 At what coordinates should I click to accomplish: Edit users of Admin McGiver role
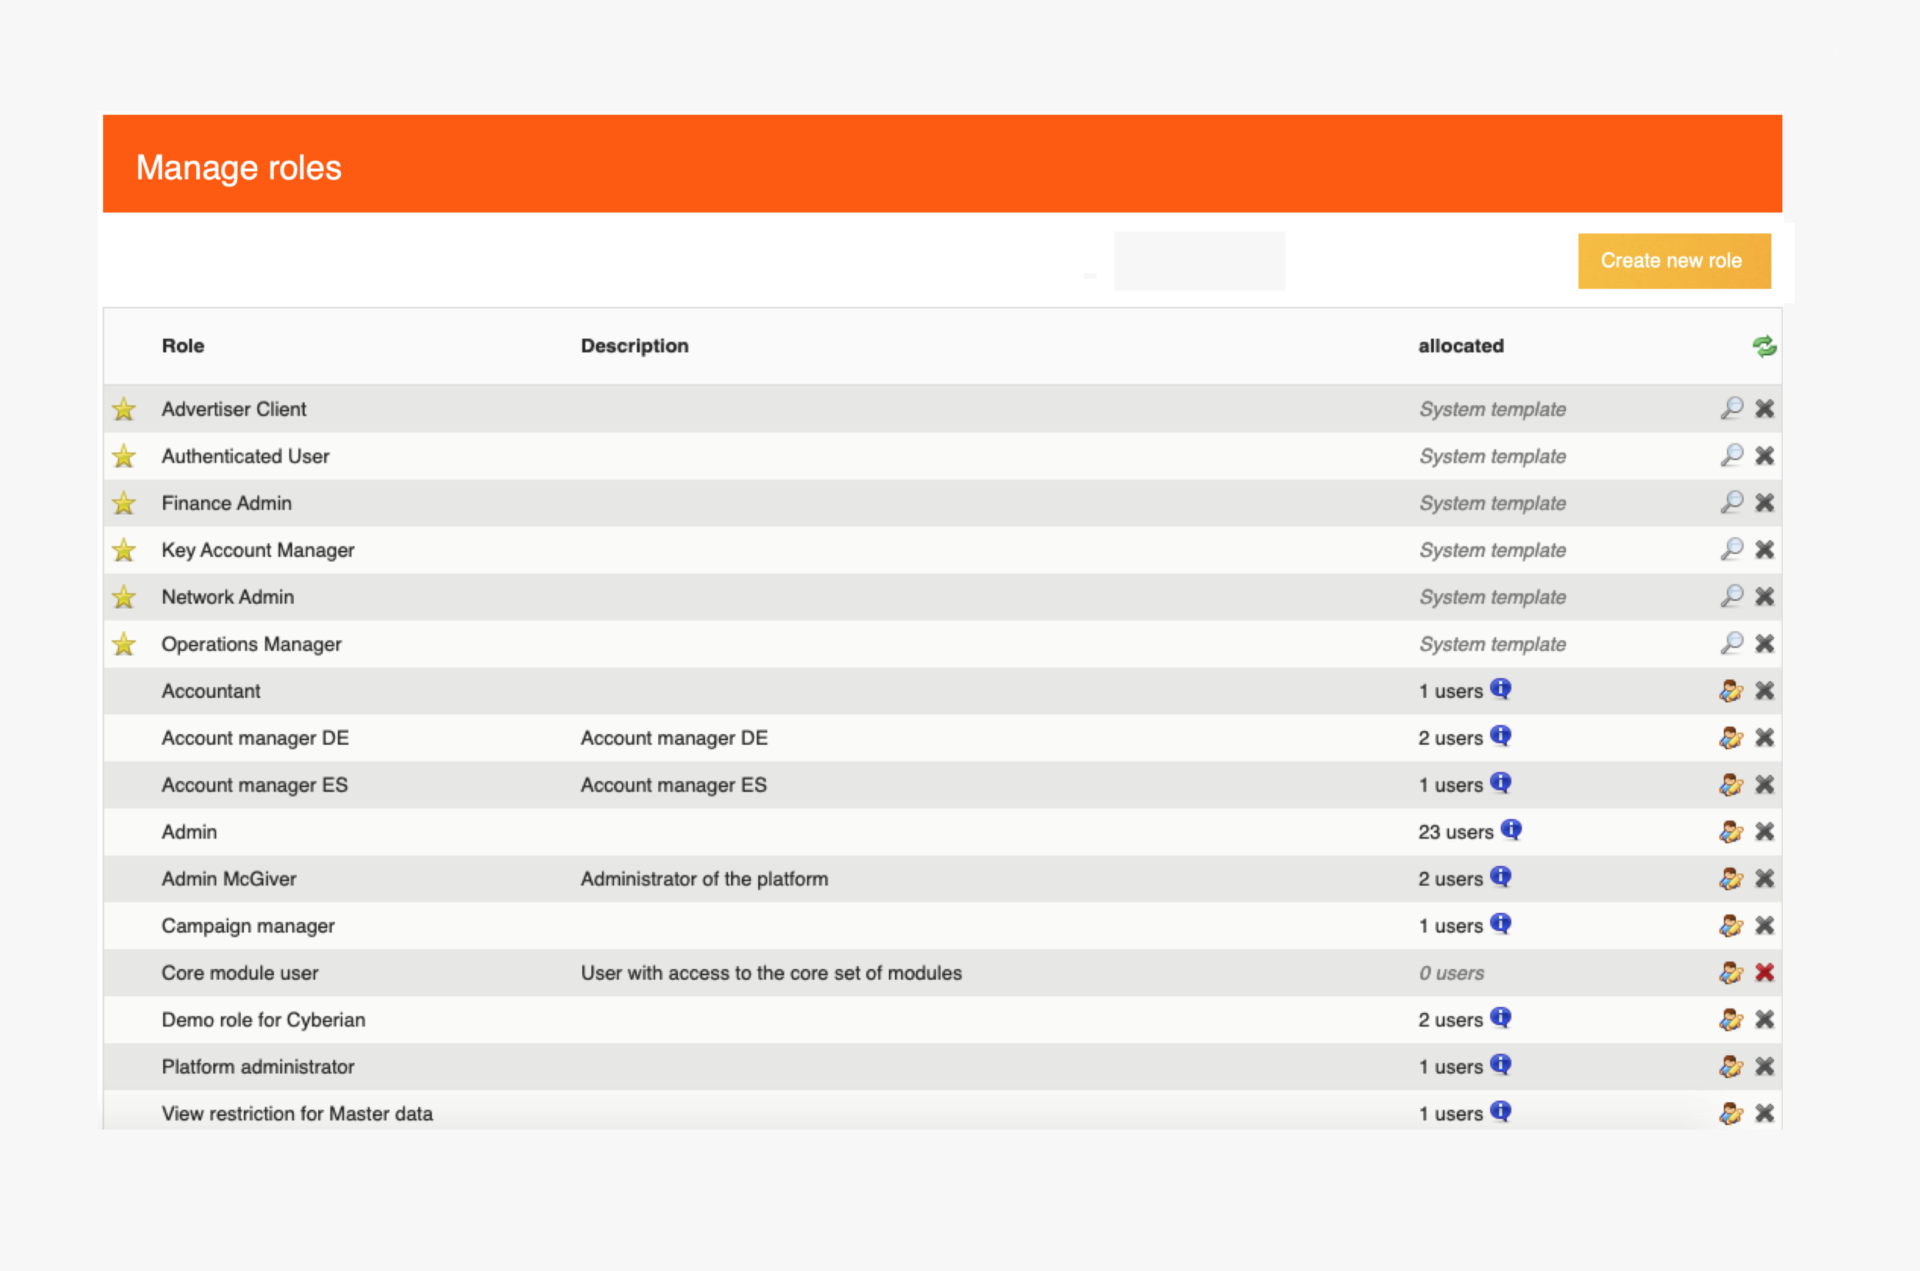(x=1732, y=878)
